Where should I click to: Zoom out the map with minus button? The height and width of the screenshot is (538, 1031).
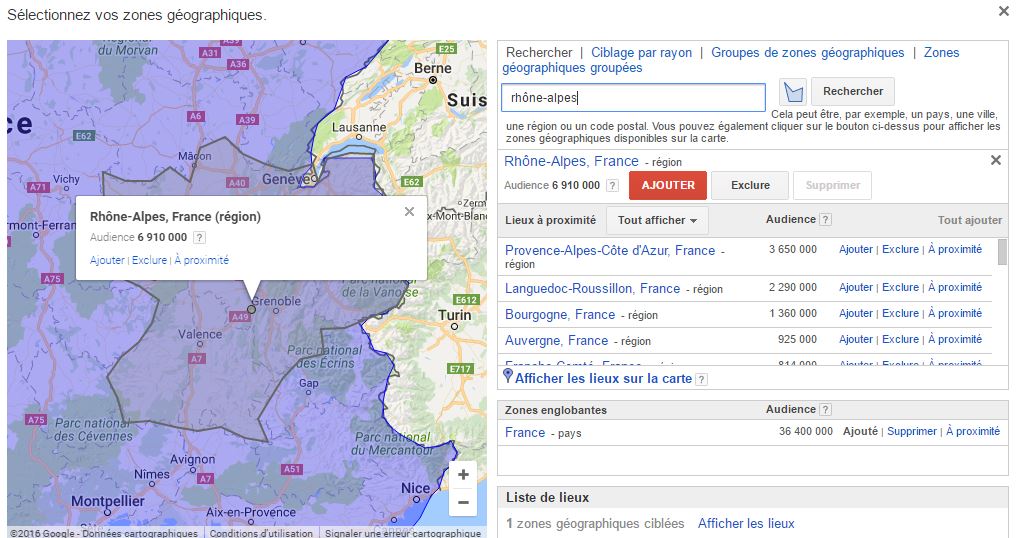(x=464, y=502)
